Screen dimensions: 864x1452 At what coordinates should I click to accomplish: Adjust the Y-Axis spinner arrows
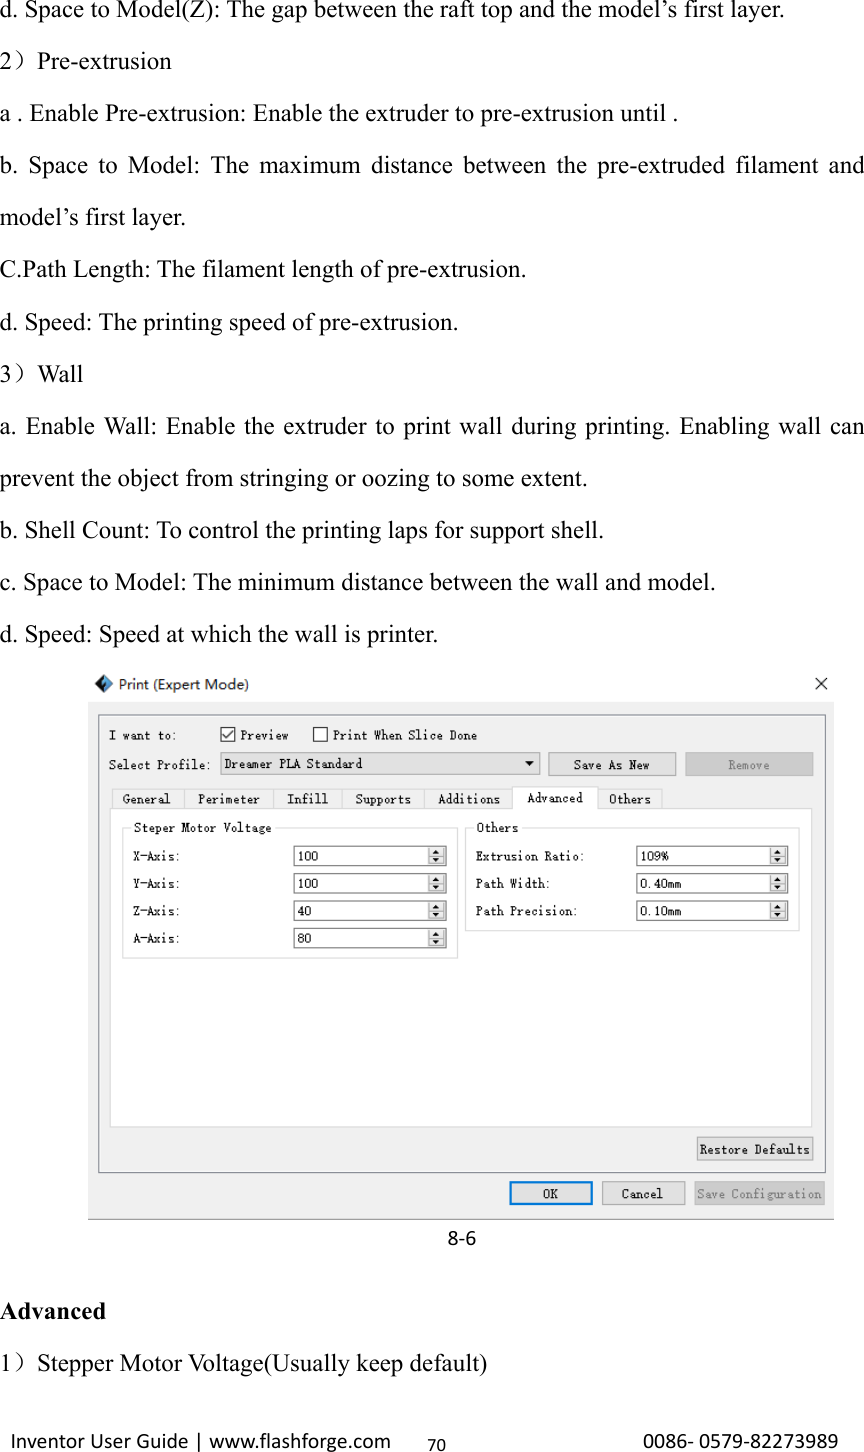[x=436, y=884]
